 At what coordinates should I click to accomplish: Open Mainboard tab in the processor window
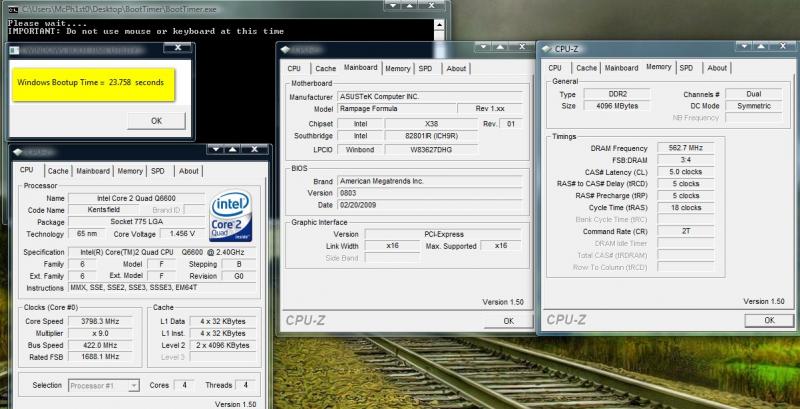click(x=93, y=171)
